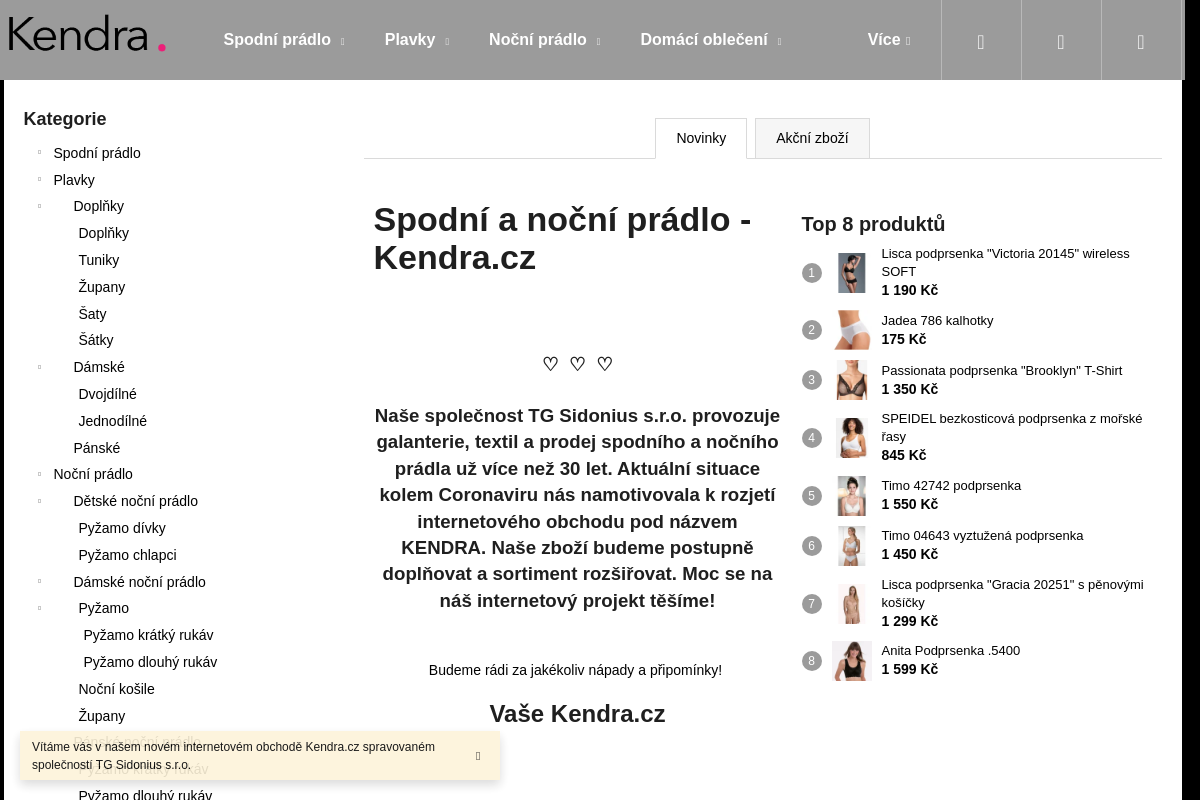Open the Lisca podprsenka Victoria 20145 product link
Screen dimensions: 1200x800
tap(1005, 262)
